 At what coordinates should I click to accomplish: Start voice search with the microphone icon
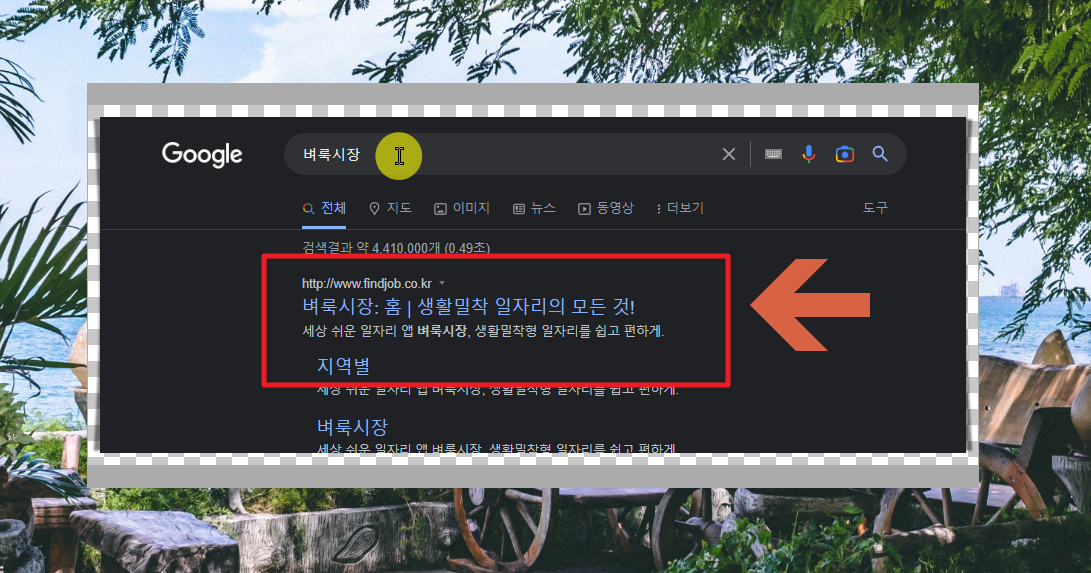click(x=809, y=154)
